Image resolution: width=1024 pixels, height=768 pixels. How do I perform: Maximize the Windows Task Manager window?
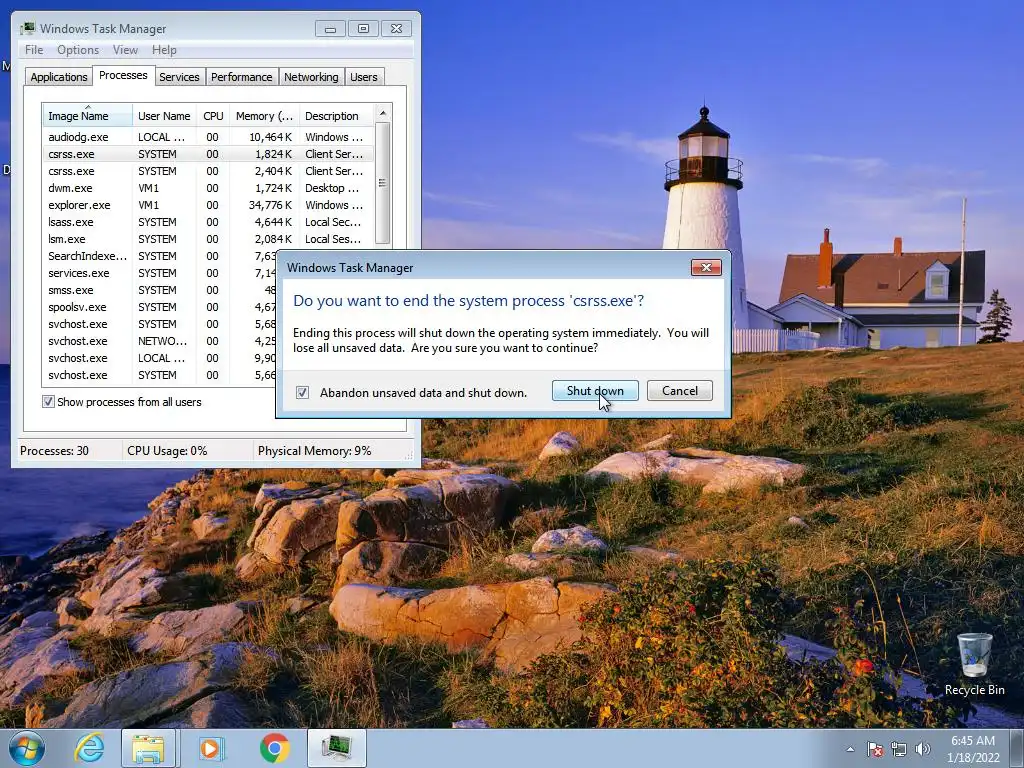pyautogui.click(x=363, y=29)
